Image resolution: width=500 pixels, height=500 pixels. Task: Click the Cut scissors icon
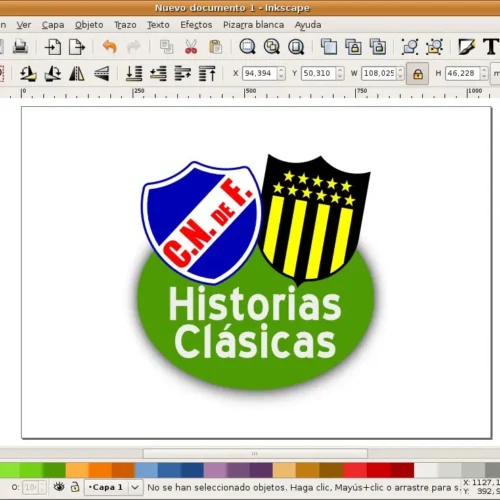[x=191, y=47]
